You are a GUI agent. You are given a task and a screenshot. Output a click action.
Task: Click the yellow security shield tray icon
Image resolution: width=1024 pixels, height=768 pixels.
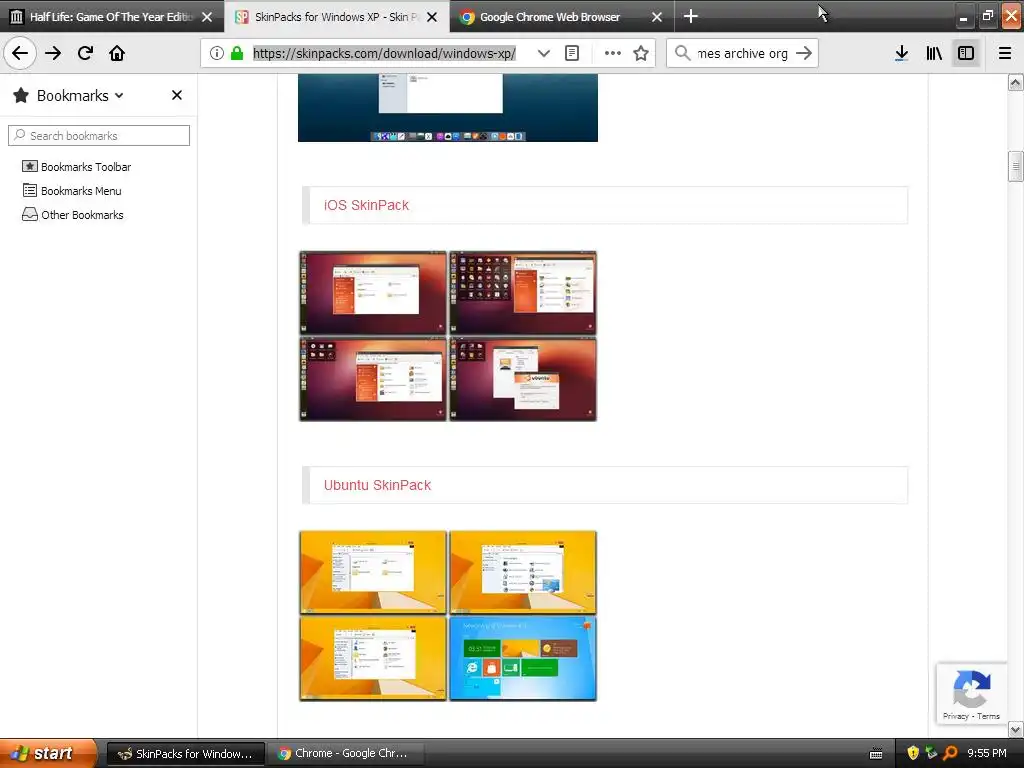913,754
